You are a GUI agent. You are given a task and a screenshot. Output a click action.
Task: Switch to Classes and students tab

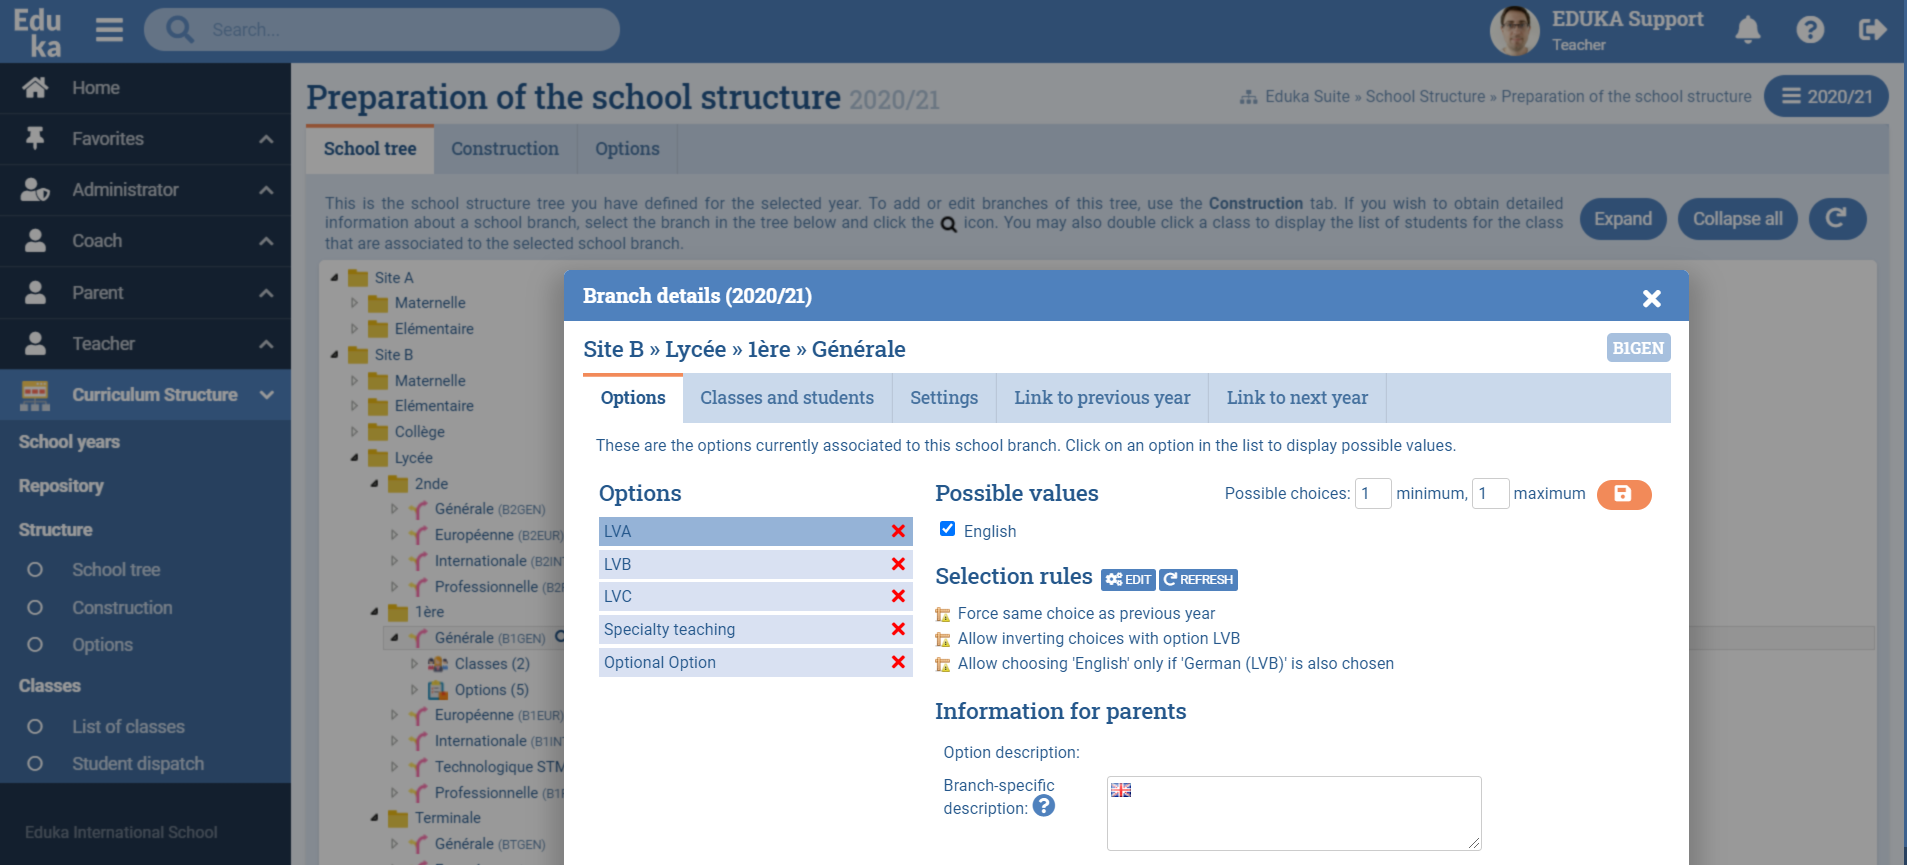point(787,398)
